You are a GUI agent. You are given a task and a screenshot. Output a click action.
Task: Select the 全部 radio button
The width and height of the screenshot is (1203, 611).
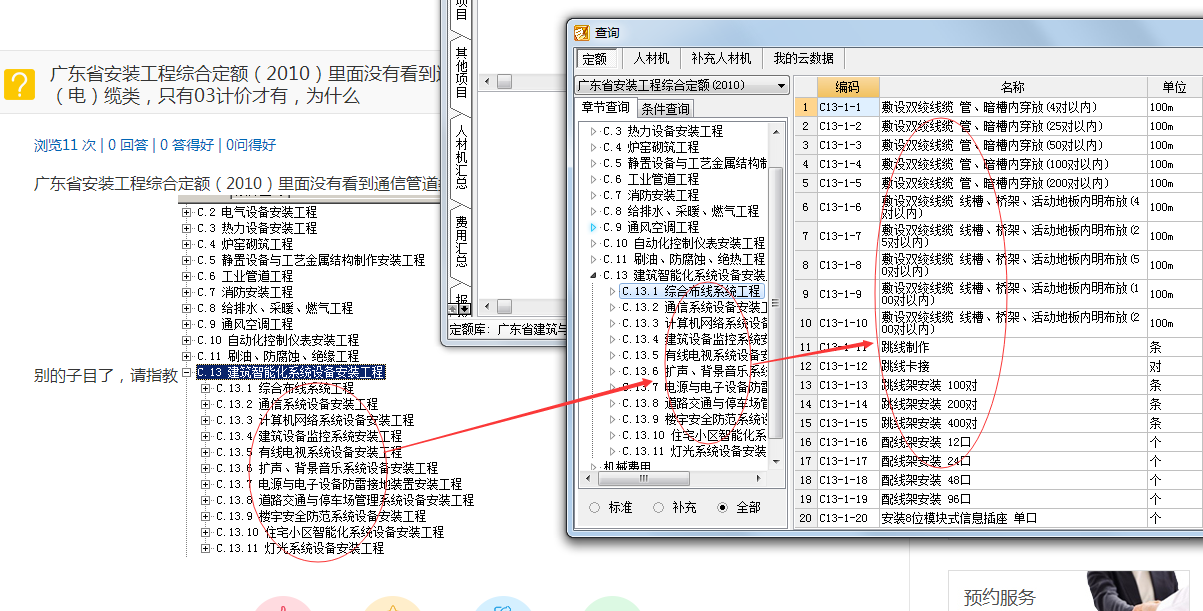[x=722, y=508]
